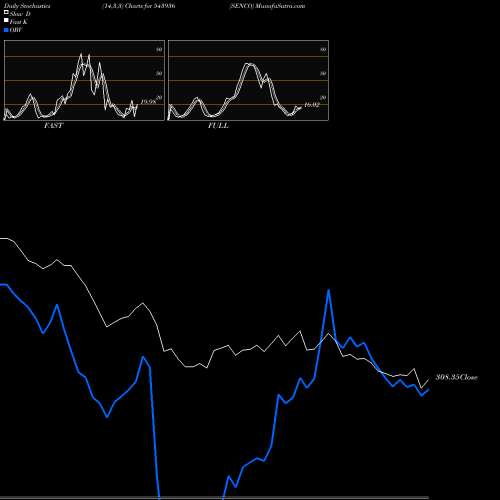Click the FAST stochastic chart peak

tap(81, 54)
